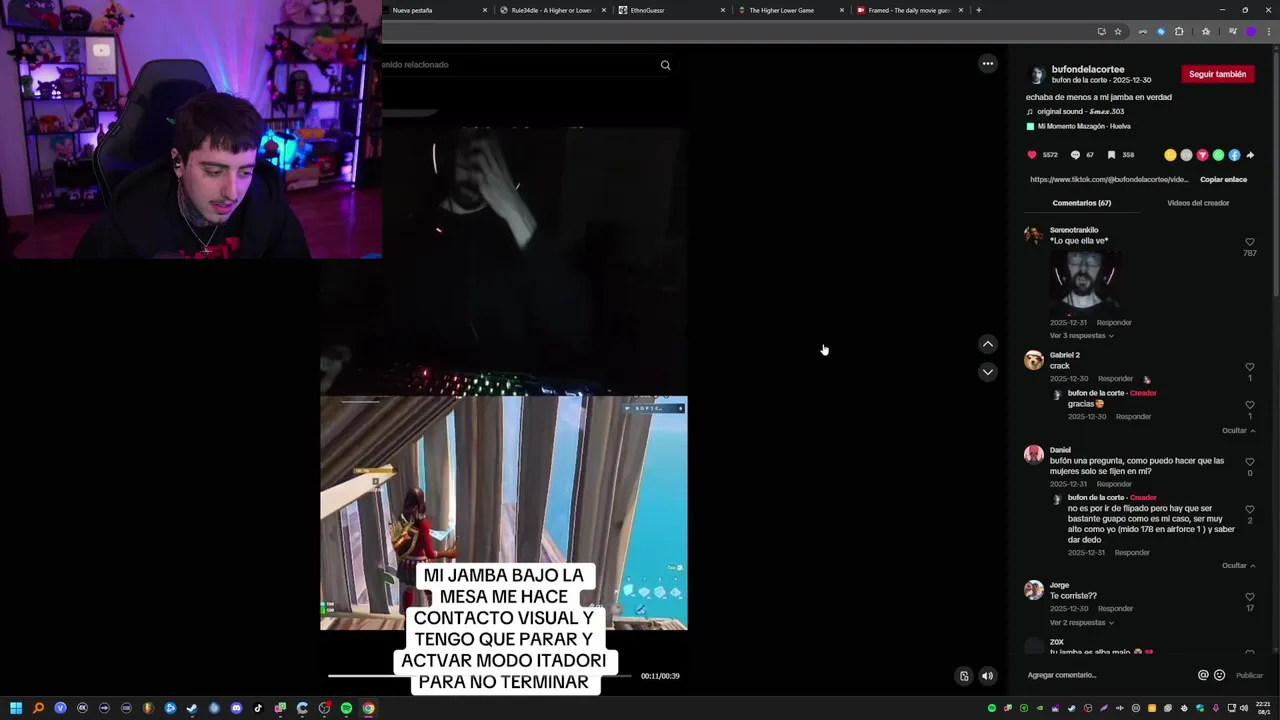This screenshot has height=720, width=1280.
Task: Close the 'EthnoGuessr' browser tab
Action: tap(723, 10)
